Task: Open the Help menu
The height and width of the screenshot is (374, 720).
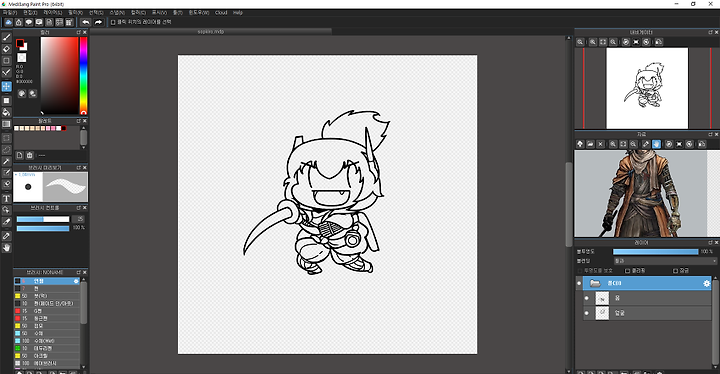Action: tap(238, 13)
